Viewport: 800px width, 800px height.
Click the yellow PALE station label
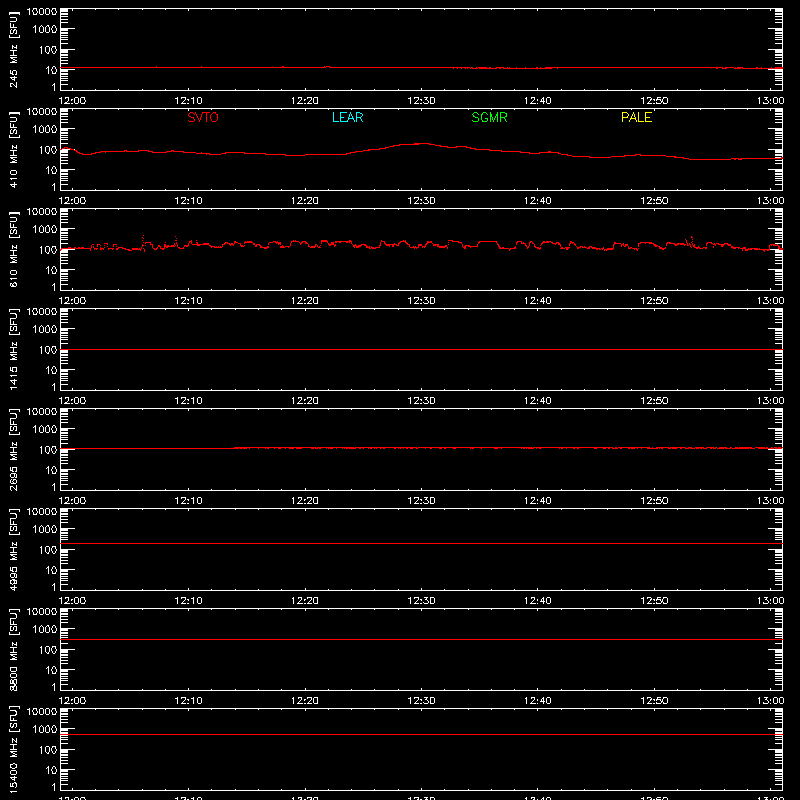636,117
